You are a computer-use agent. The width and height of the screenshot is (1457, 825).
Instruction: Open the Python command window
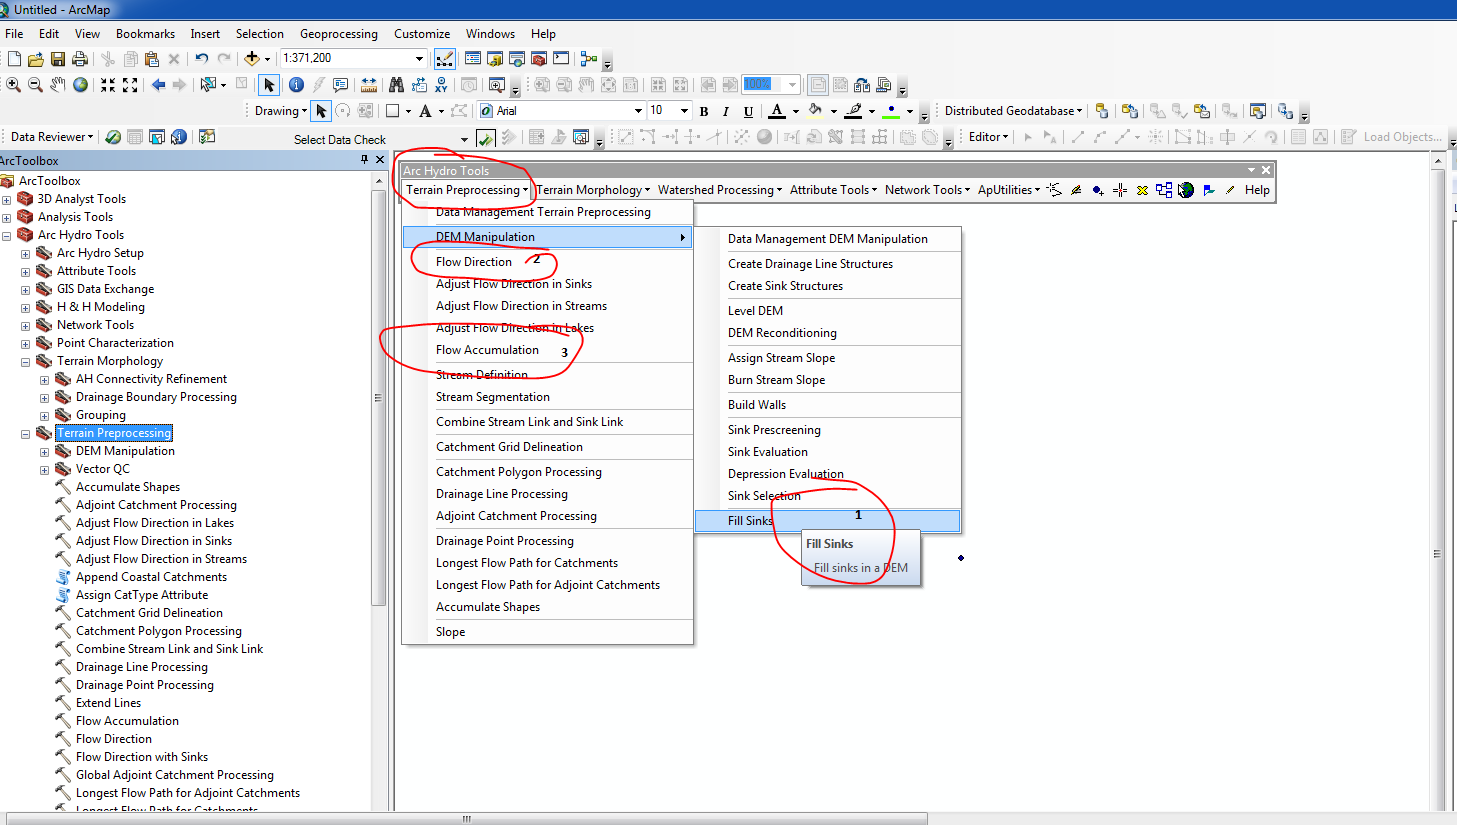click(561, 59)
